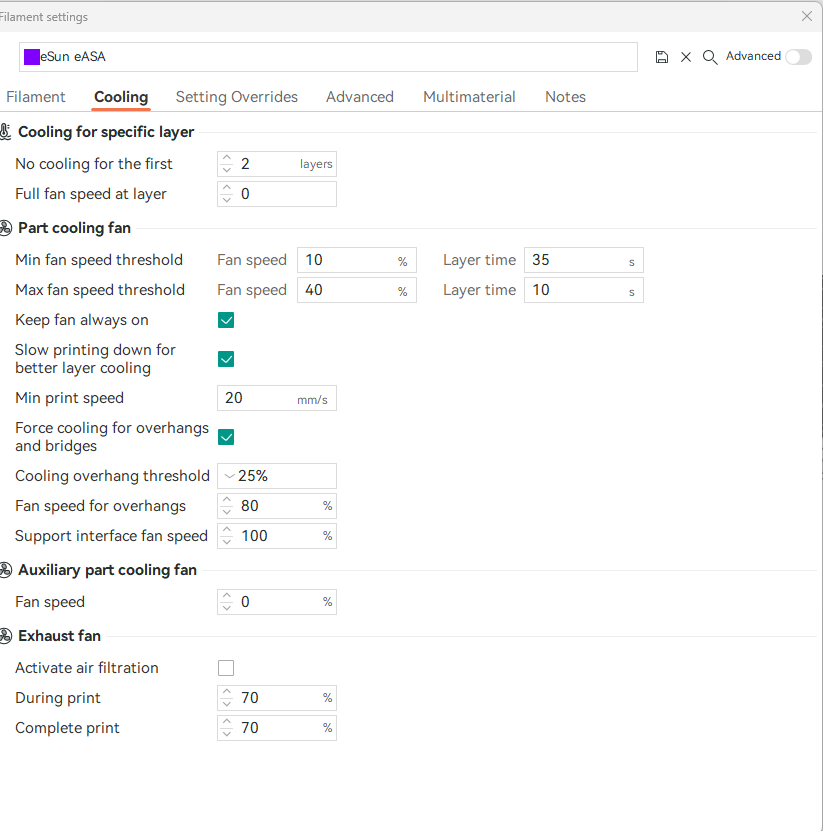Click the delete preset X icon

(x=686, y=57)
